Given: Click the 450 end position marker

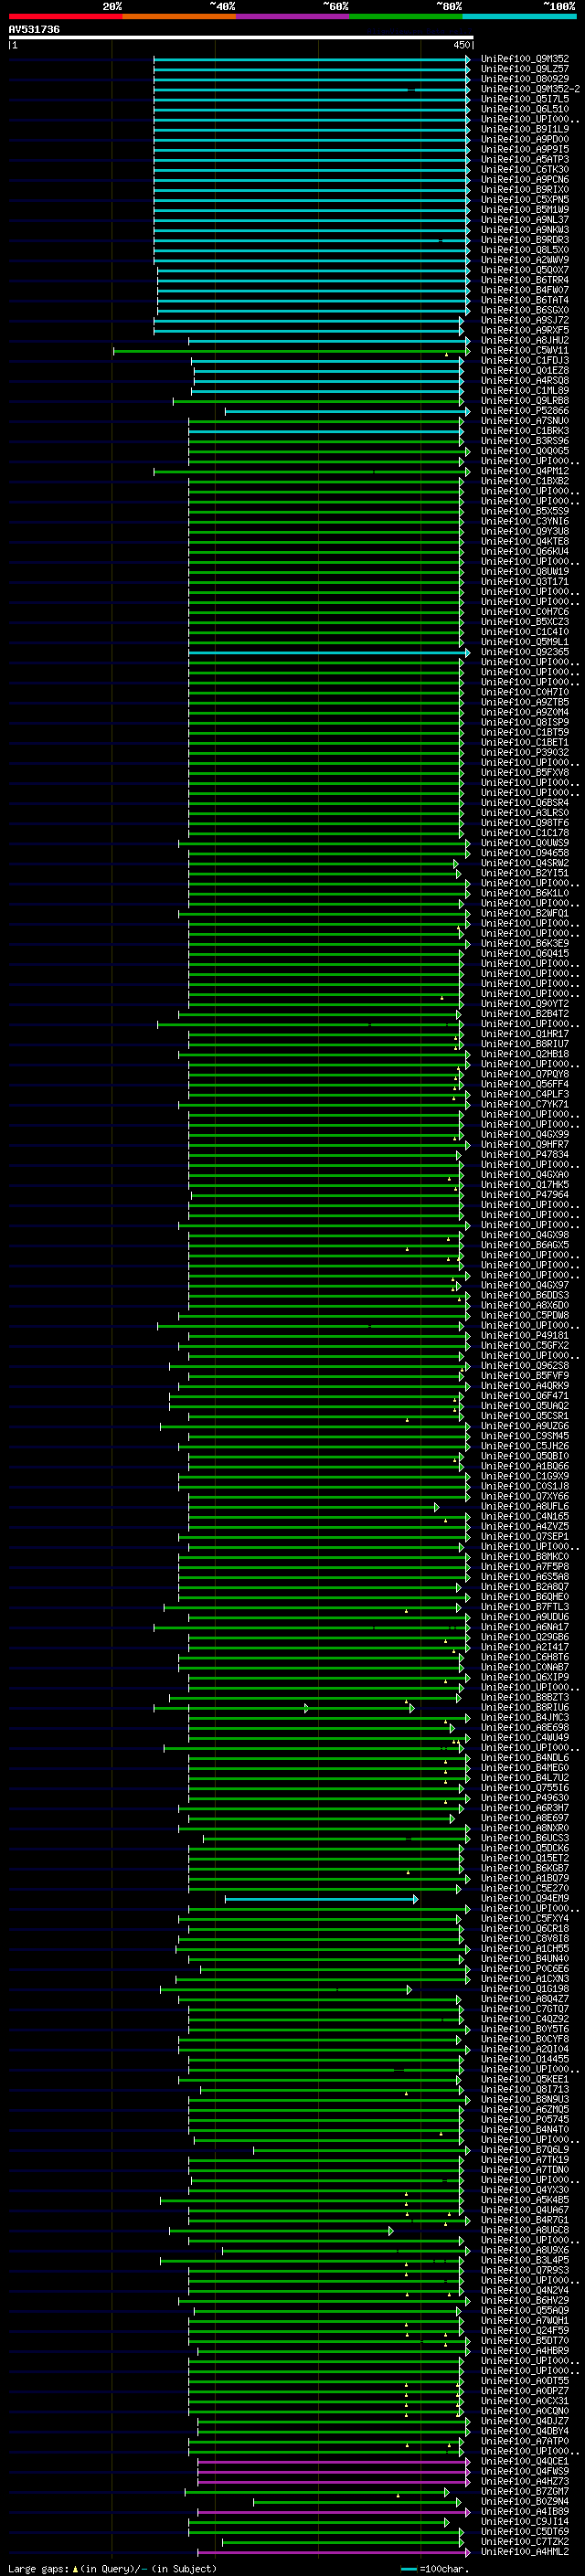Looking at the screenshot, I should [462, 45].
